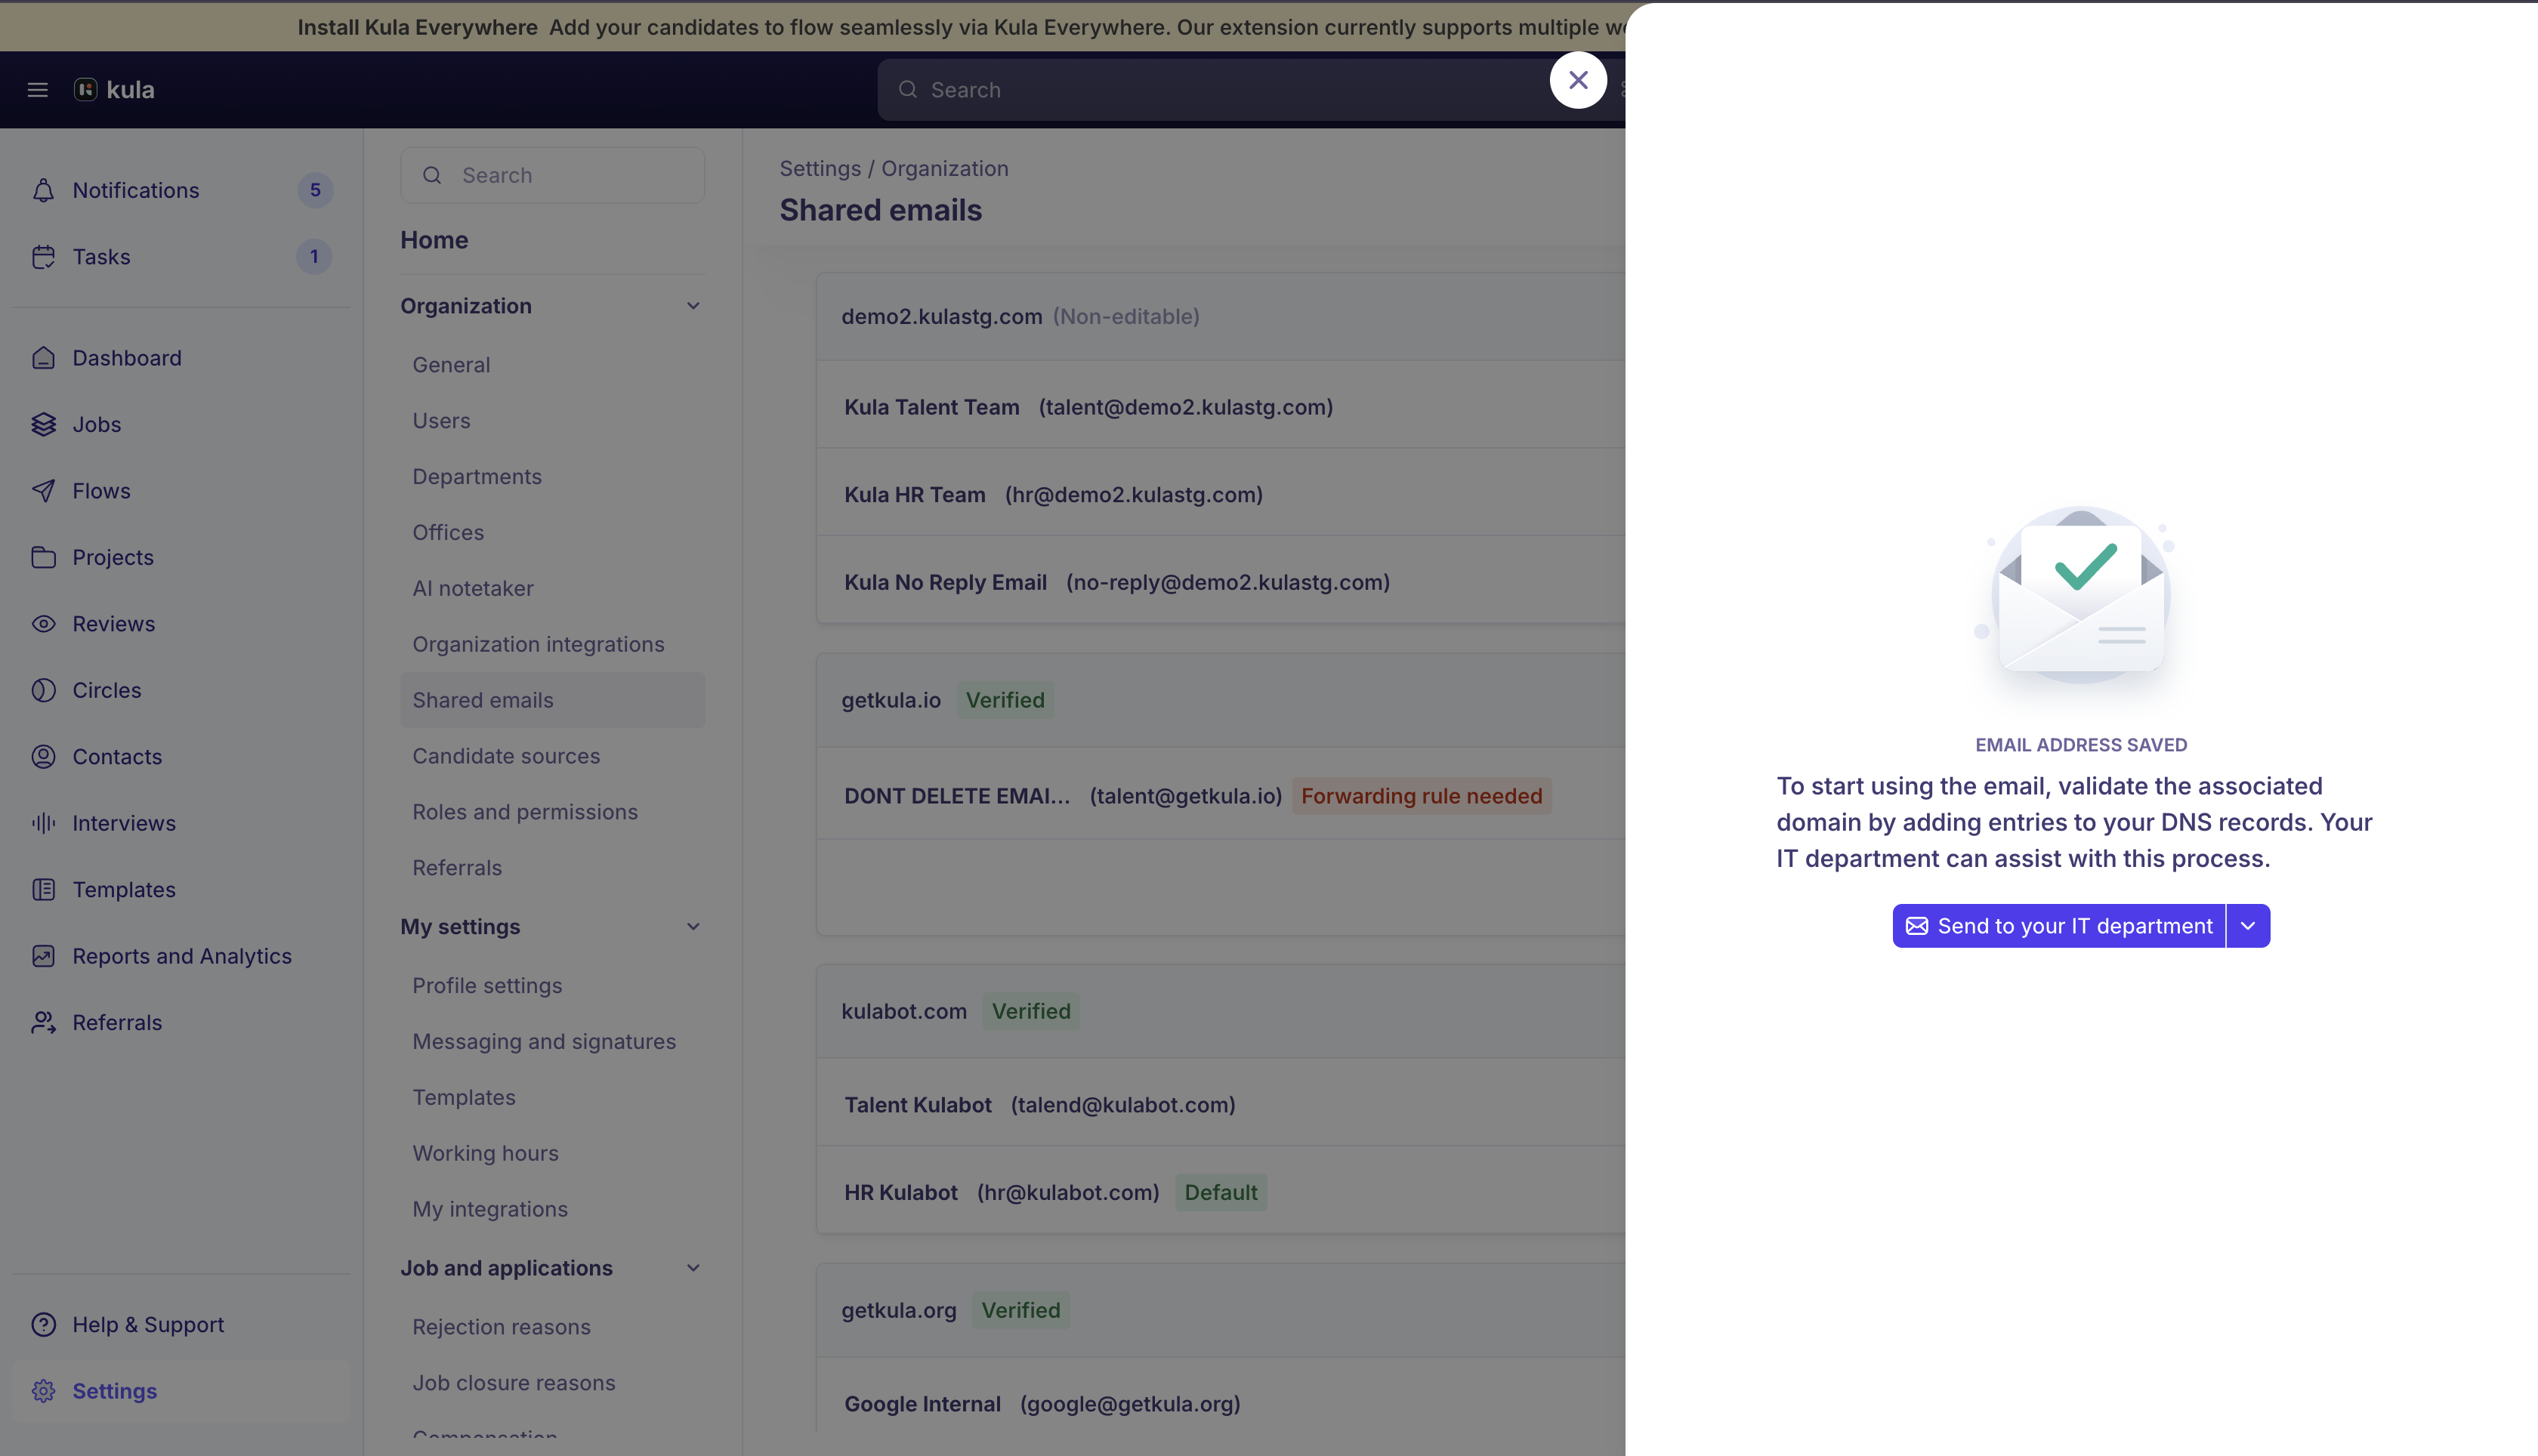Click the Flows paper plane icon
The height and width of the screenshot is (1456, 2538).
(x=43, y=490)
